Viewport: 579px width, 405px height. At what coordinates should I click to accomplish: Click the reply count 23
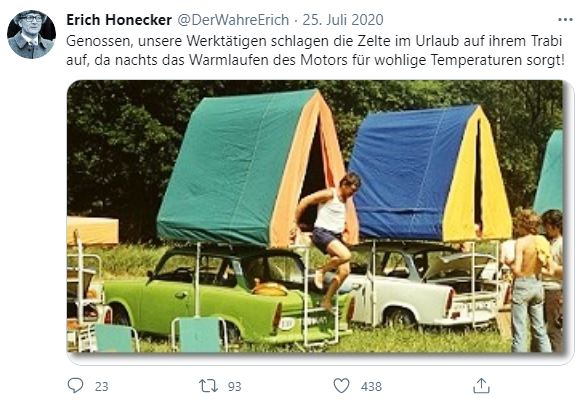click(x=102, y=387)
